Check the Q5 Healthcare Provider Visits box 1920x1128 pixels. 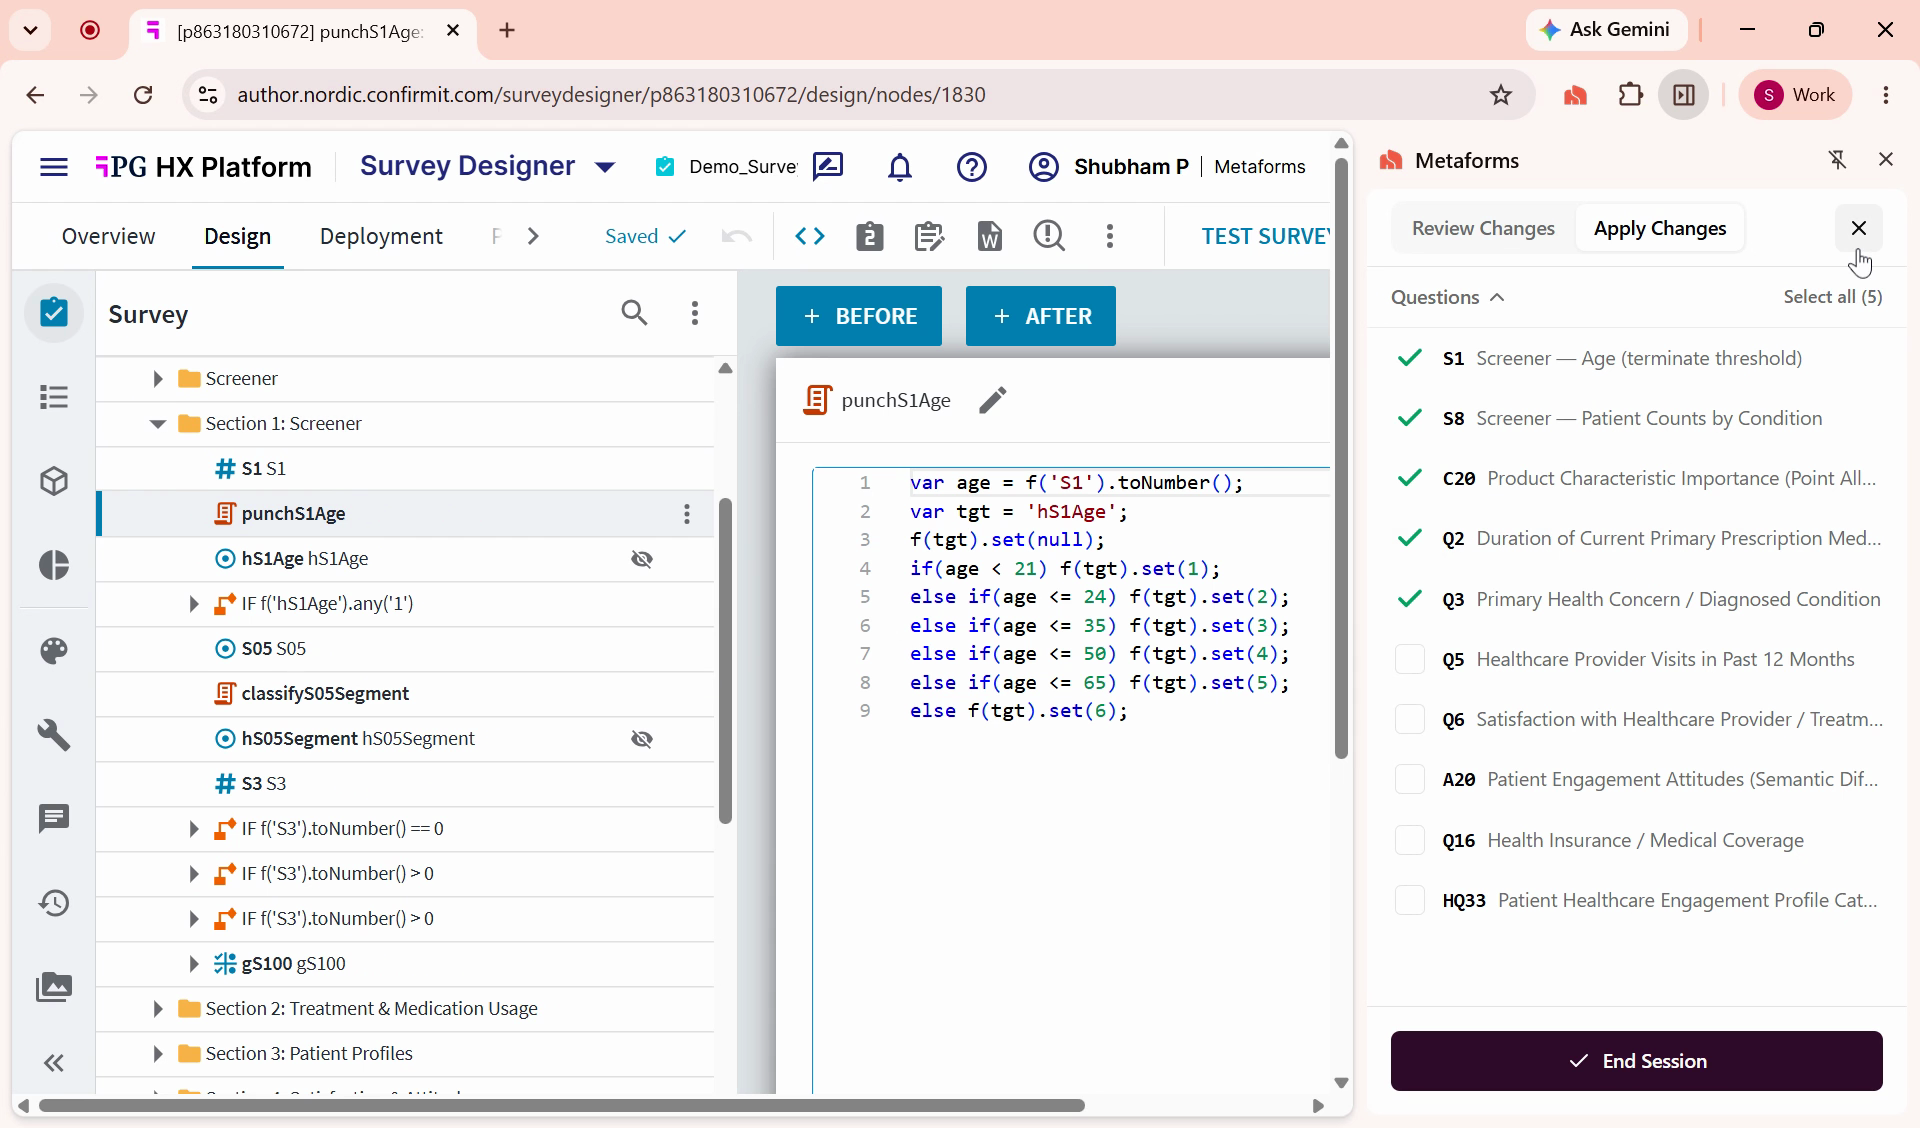[x=1410, y=659]
